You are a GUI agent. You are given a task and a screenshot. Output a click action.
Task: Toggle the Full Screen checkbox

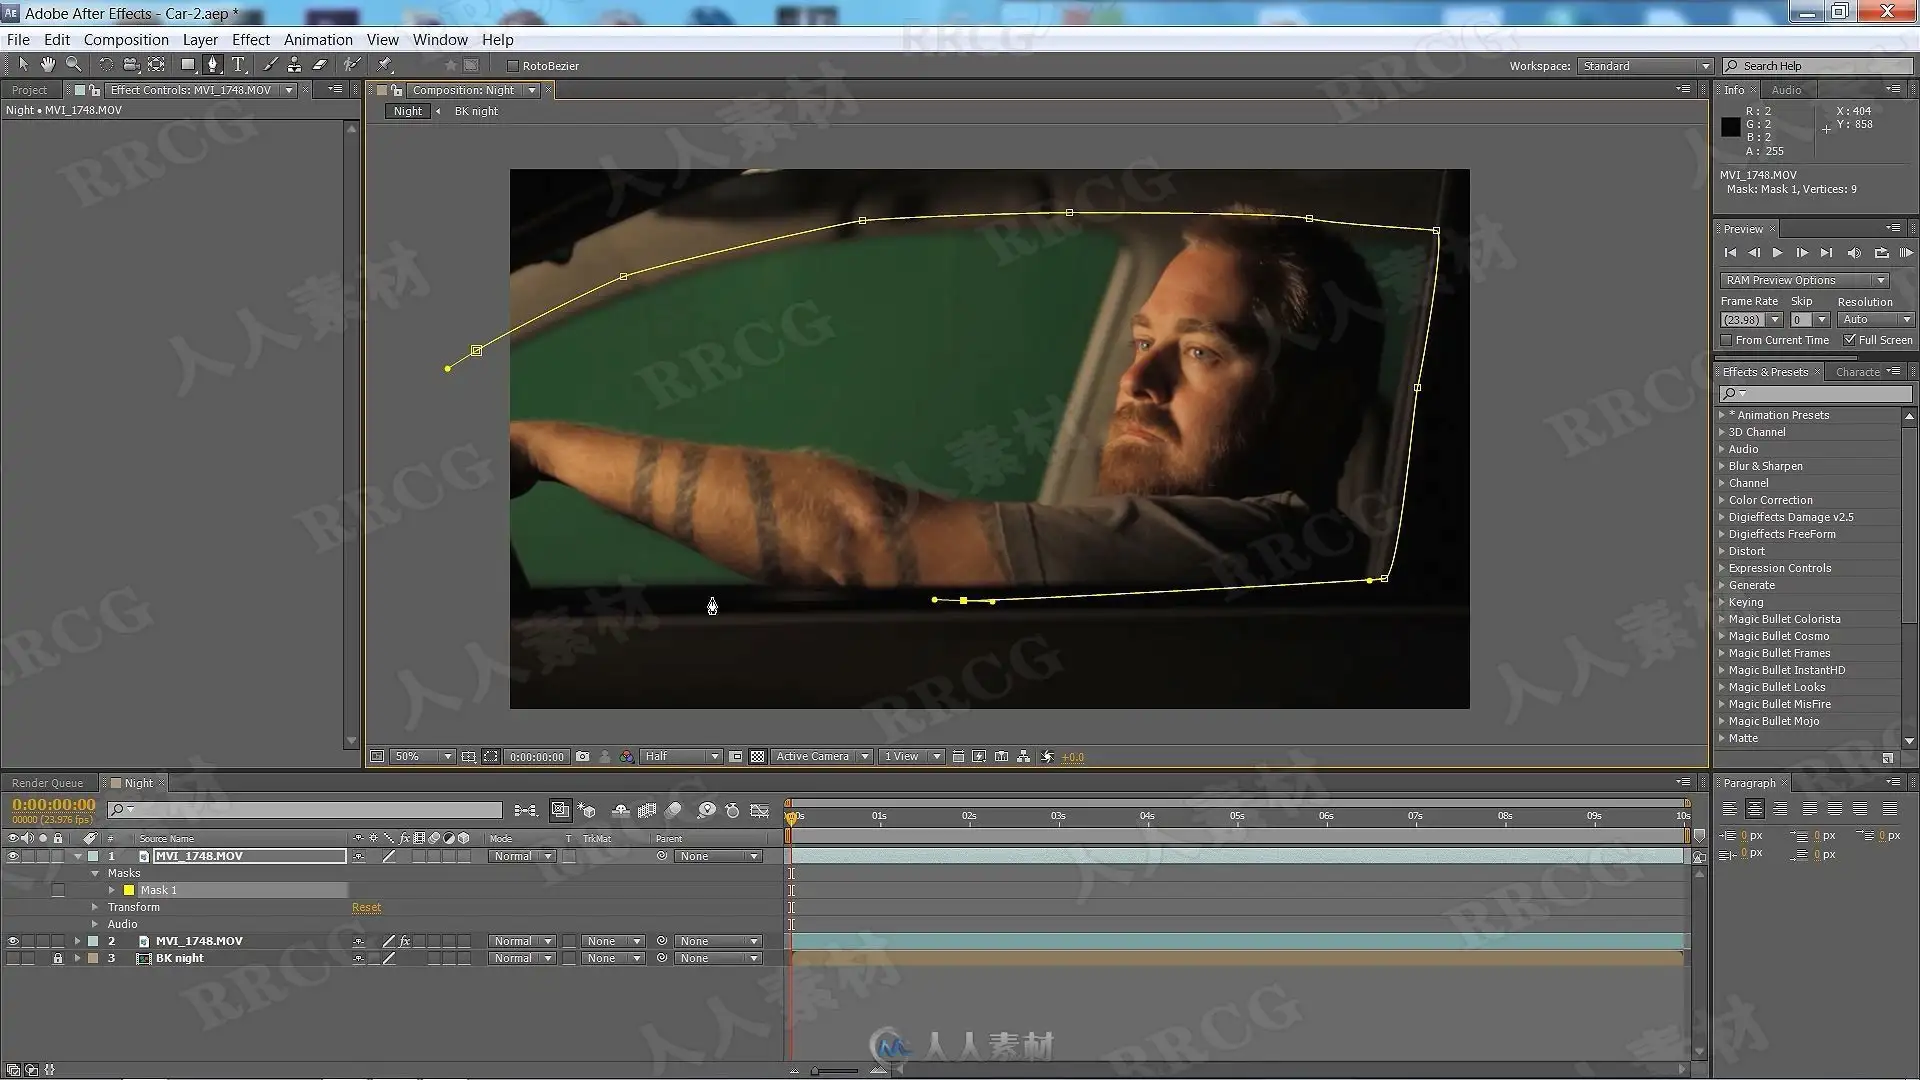[1849, 340]
